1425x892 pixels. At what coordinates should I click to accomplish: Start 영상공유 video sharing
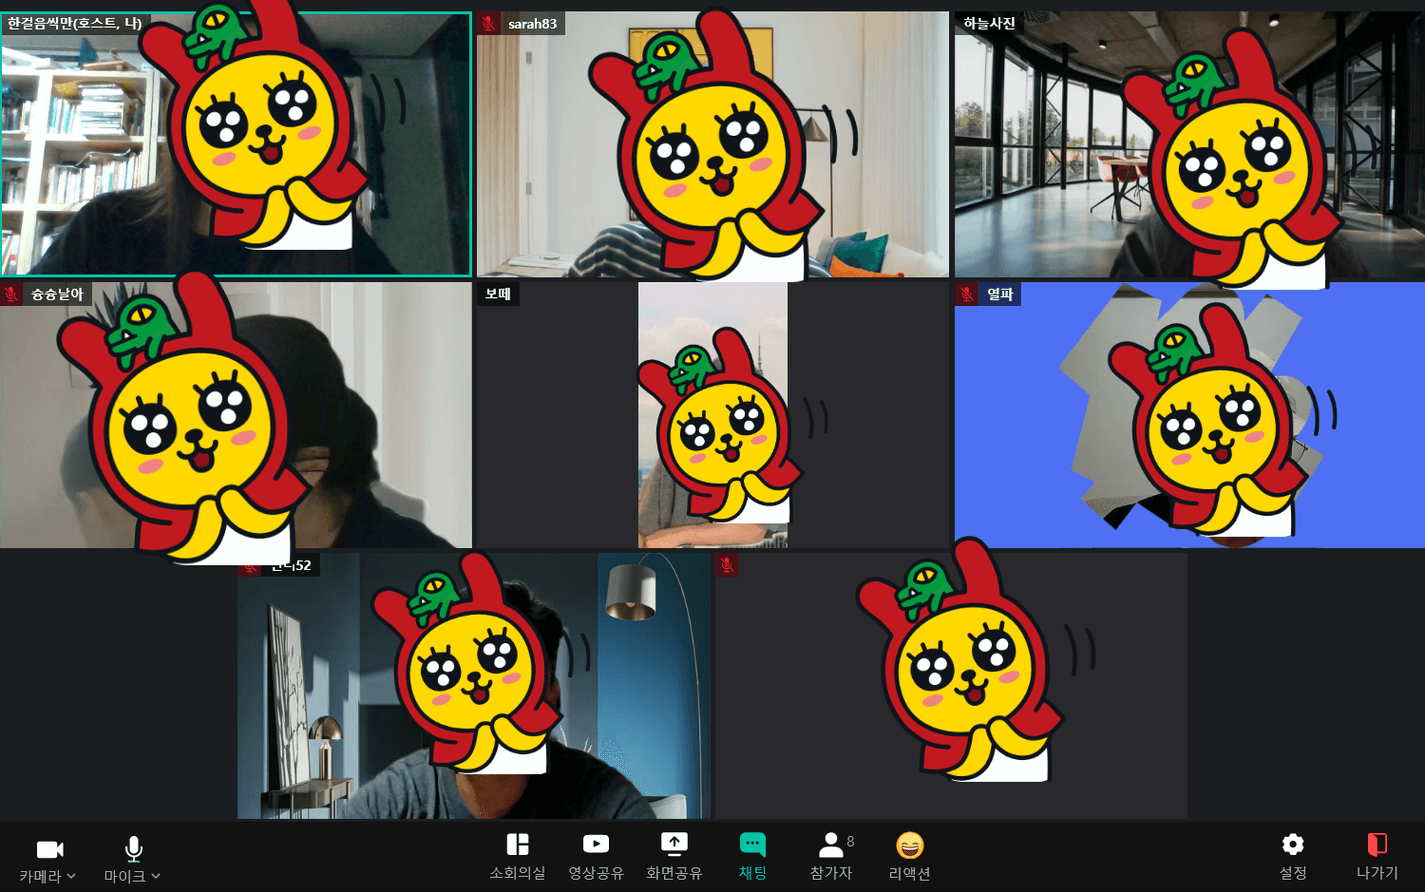(x=596, y=857)
